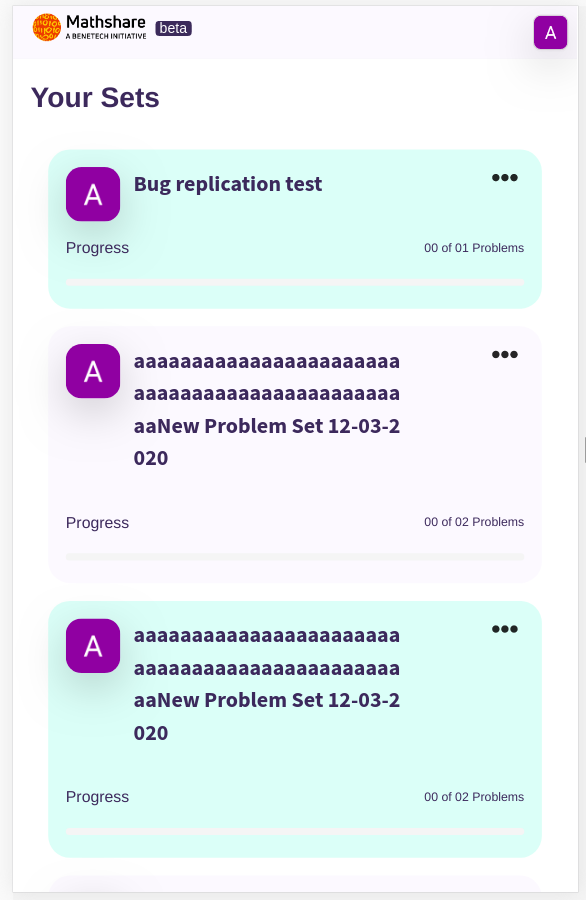Click the Mathshare logo icon
This screenshot has width=586, height=900.
tap(44, 27)
